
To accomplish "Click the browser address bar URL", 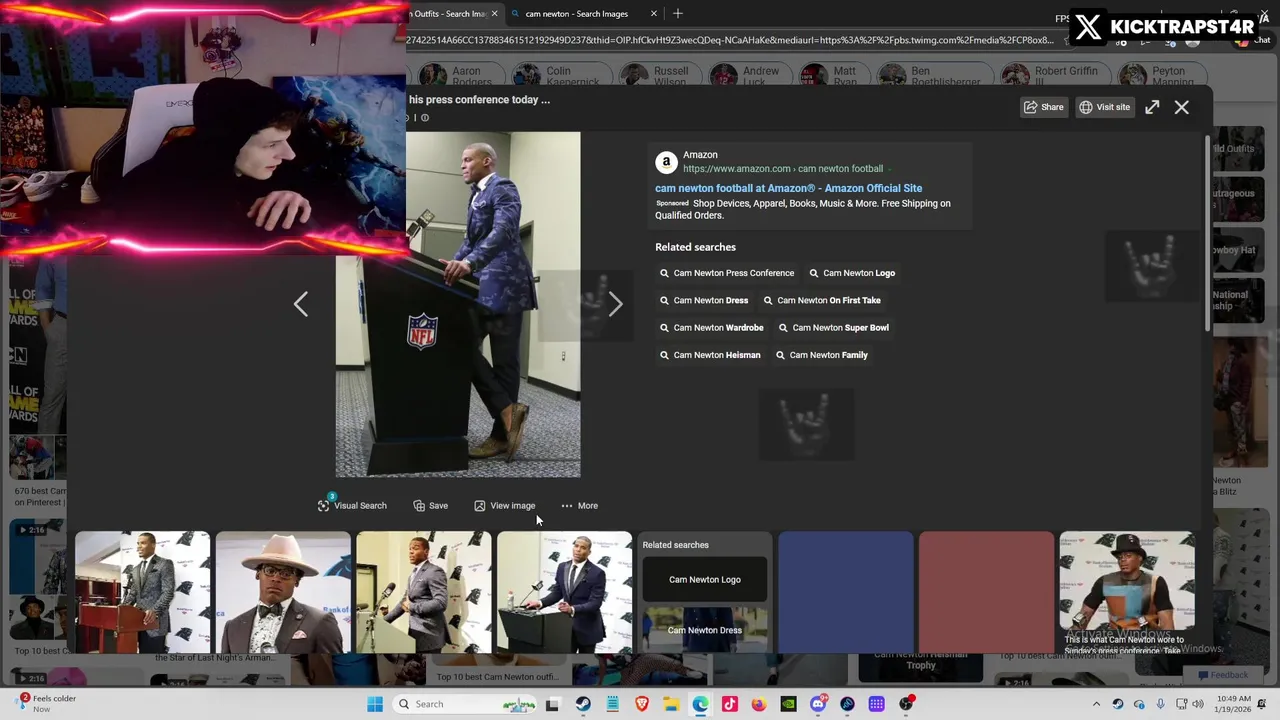I will point(730,41).
